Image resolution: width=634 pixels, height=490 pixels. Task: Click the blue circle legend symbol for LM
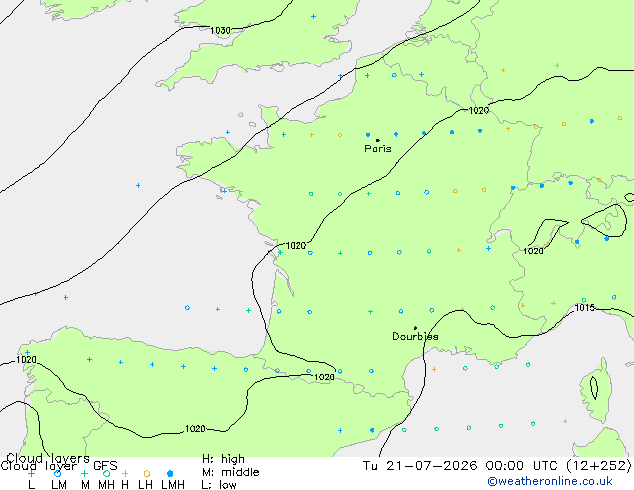57,473
